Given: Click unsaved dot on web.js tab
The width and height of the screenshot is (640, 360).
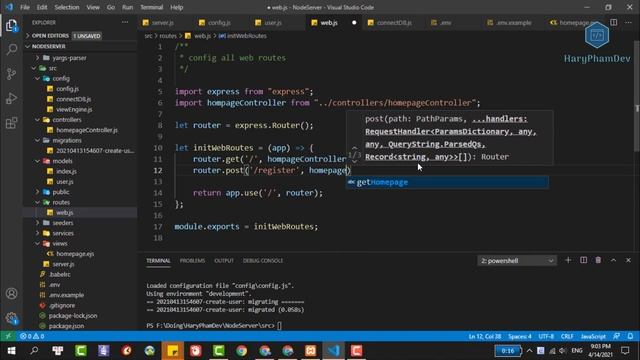Looking at the screenshot, I should 354,22.
